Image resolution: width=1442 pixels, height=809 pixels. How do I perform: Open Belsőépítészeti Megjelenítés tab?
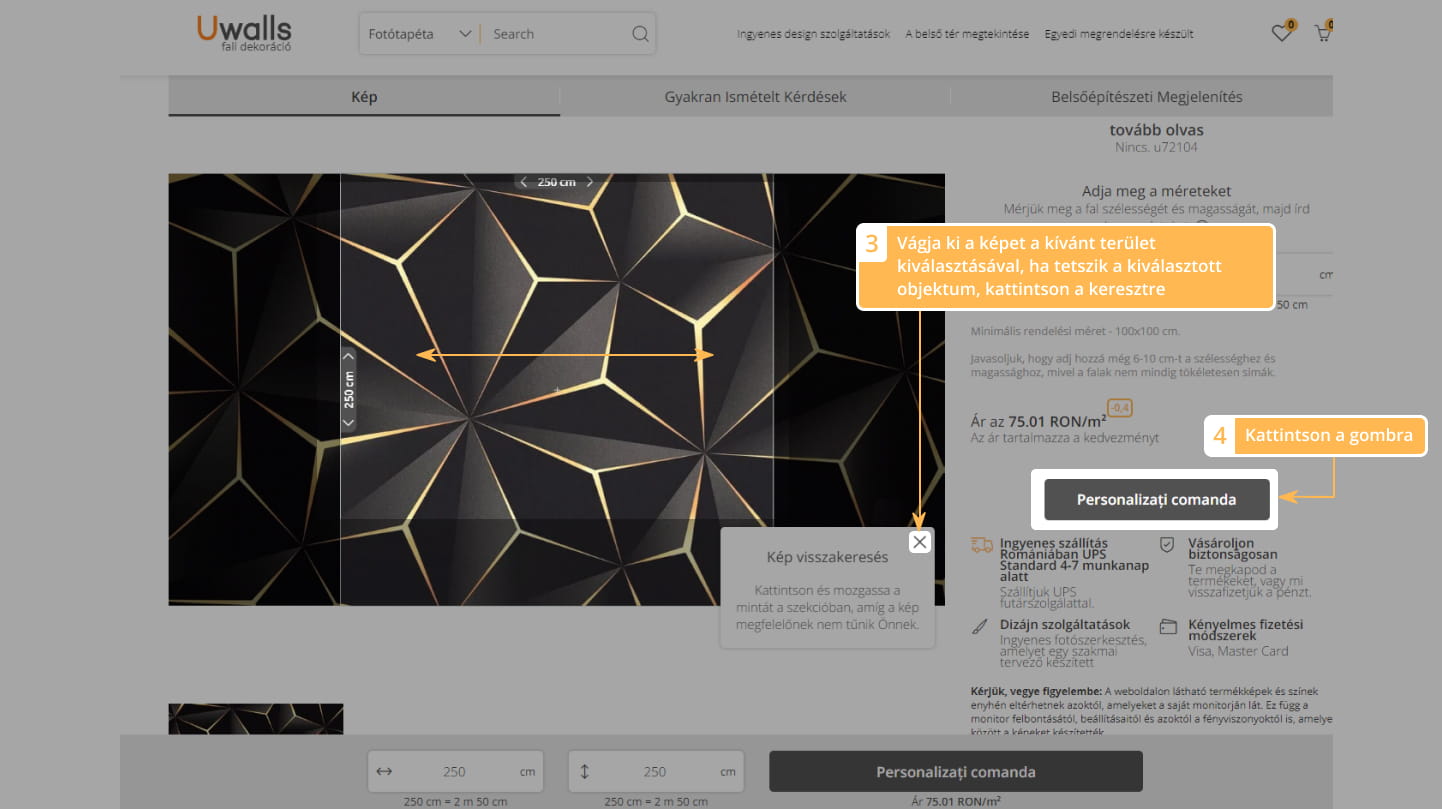click(x=1146, y=97)
